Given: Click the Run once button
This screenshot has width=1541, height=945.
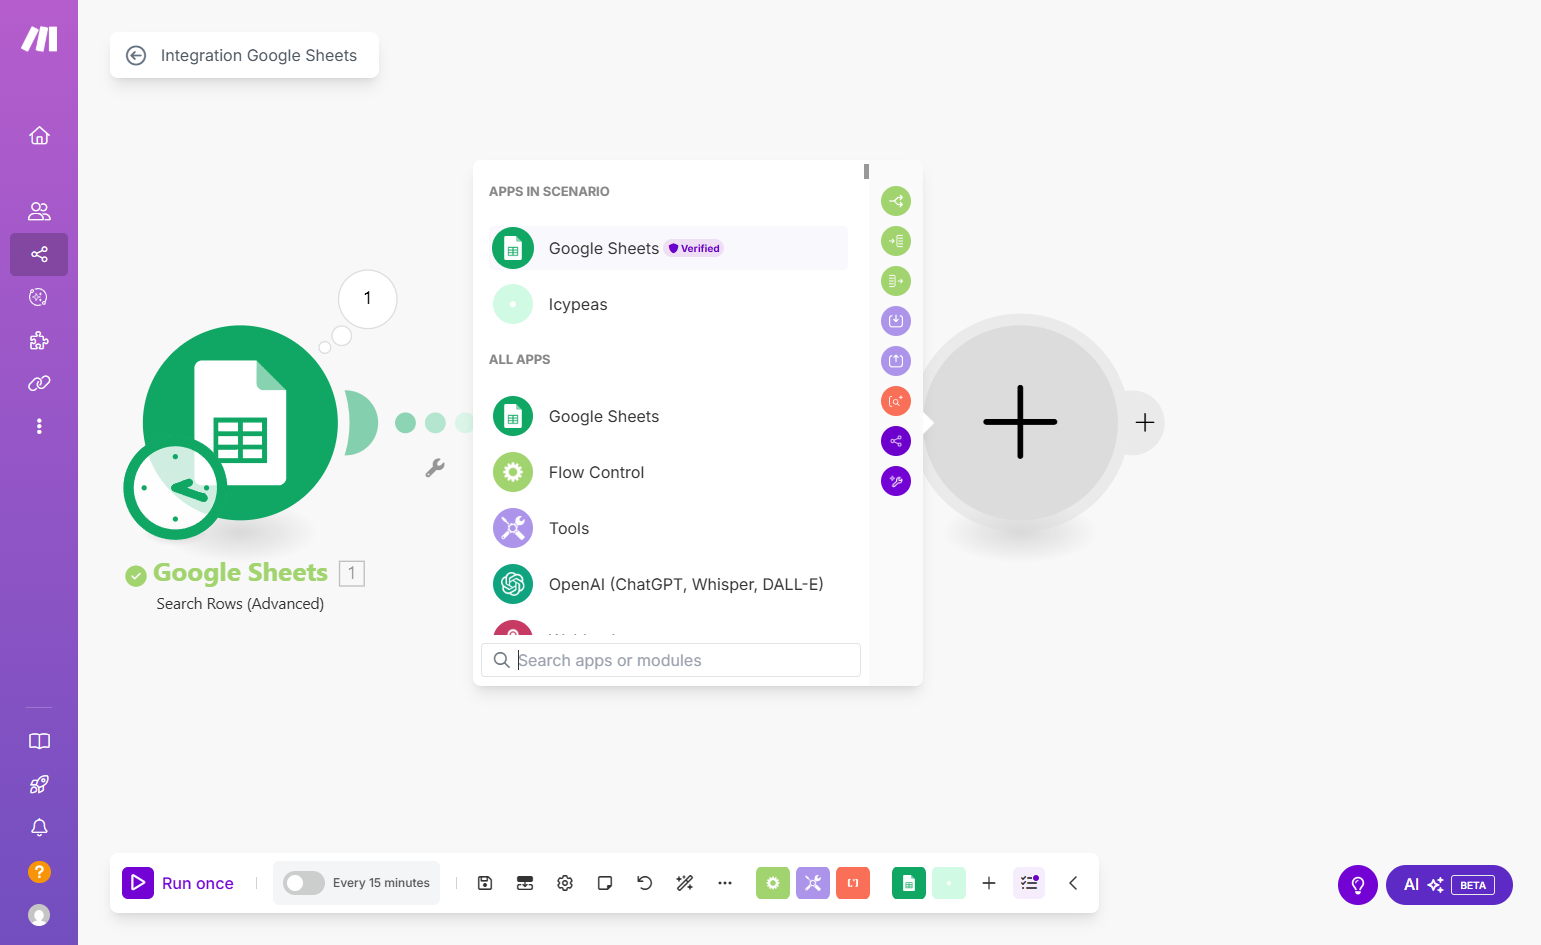Looking at the screenshot, I should tap(178, 883).
